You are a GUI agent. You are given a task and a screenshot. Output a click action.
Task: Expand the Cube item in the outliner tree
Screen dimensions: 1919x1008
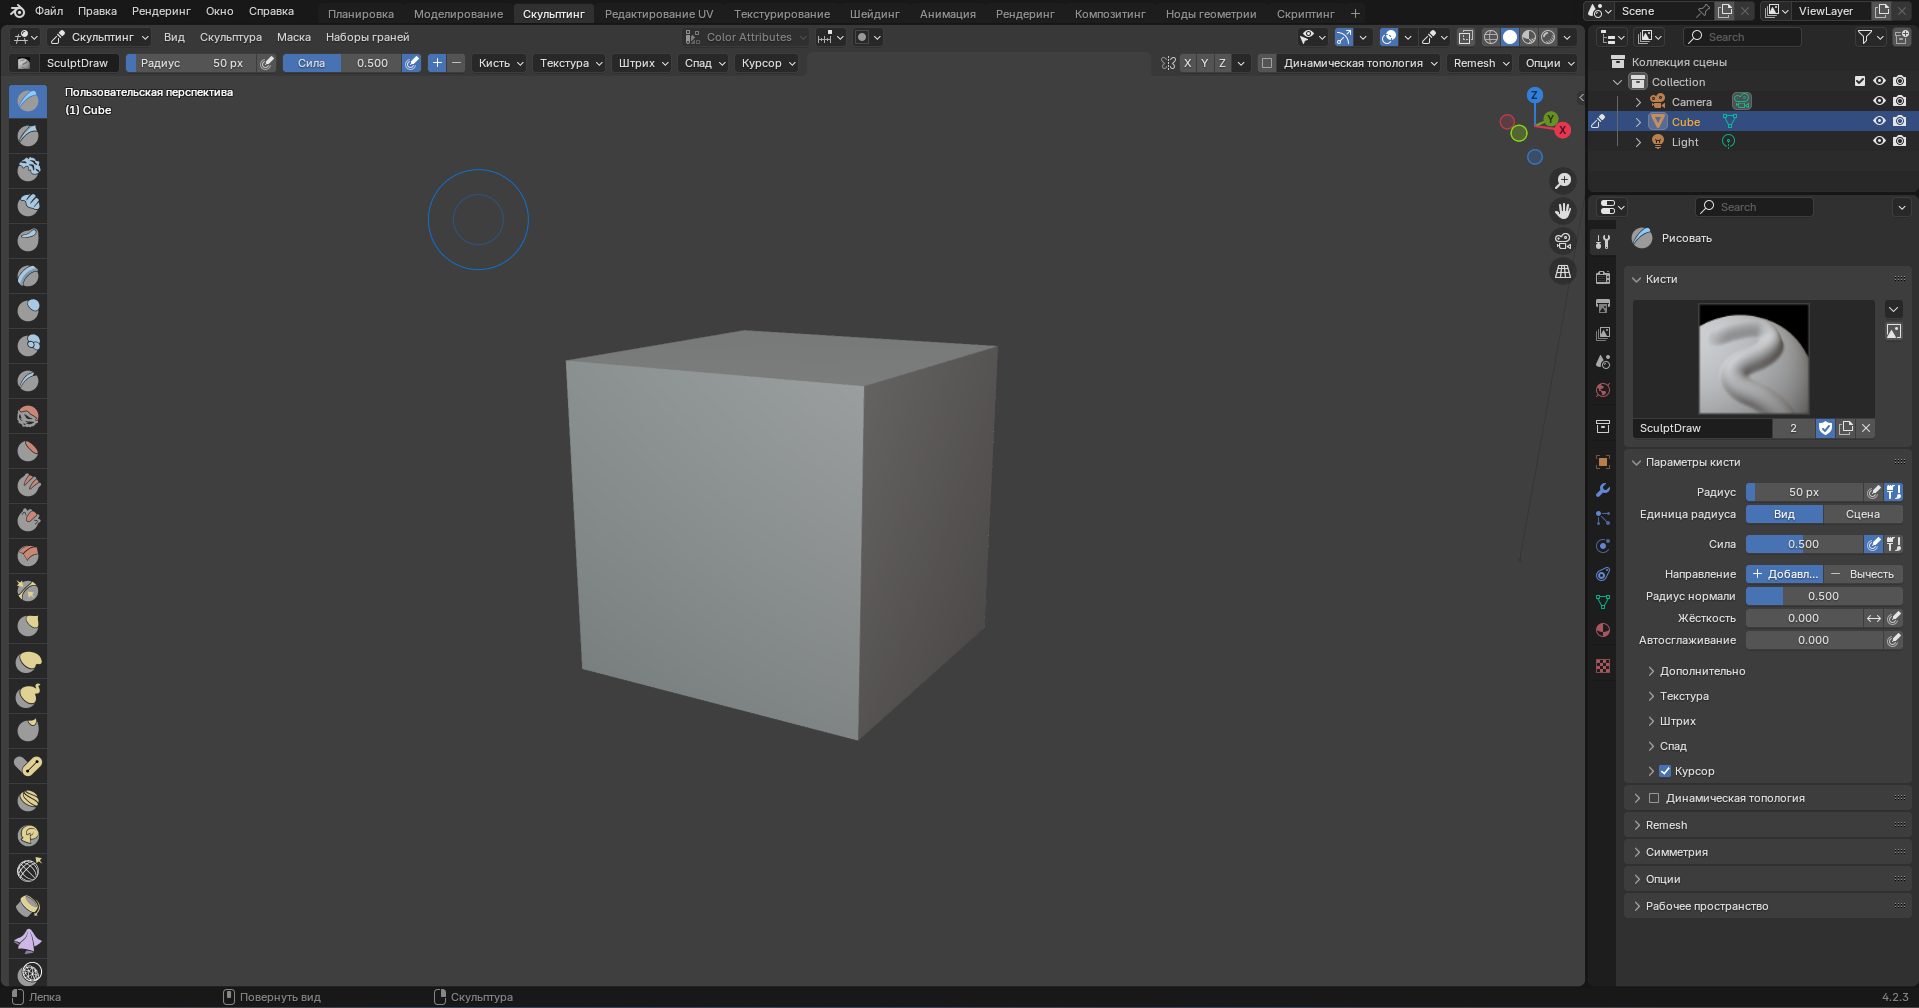(x=1638, y=122)
